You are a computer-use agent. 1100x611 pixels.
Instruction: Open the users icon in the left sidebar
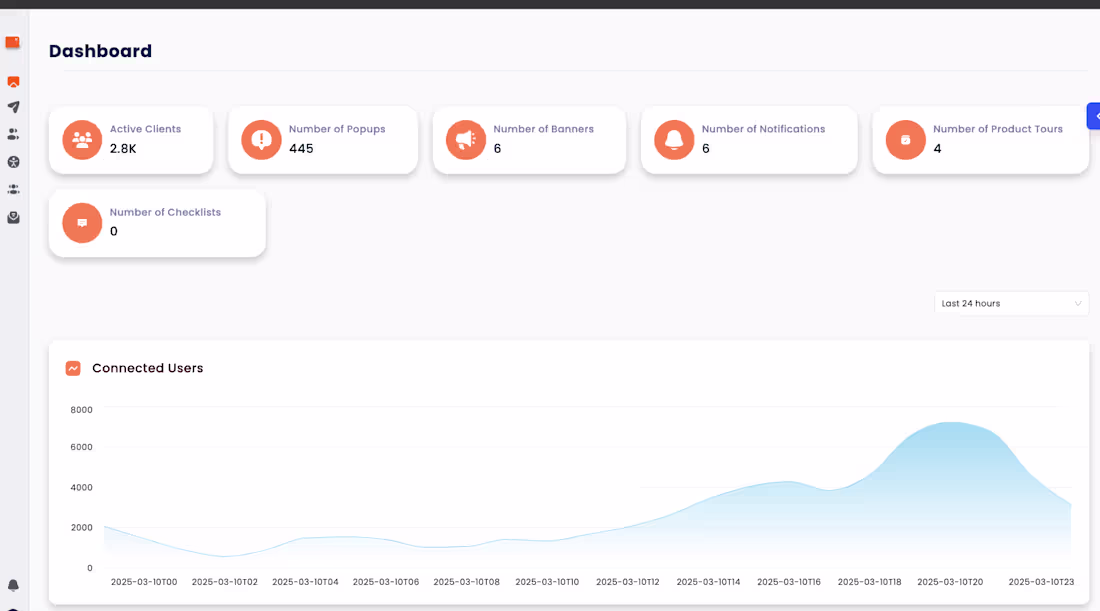[x=13, y=134]
